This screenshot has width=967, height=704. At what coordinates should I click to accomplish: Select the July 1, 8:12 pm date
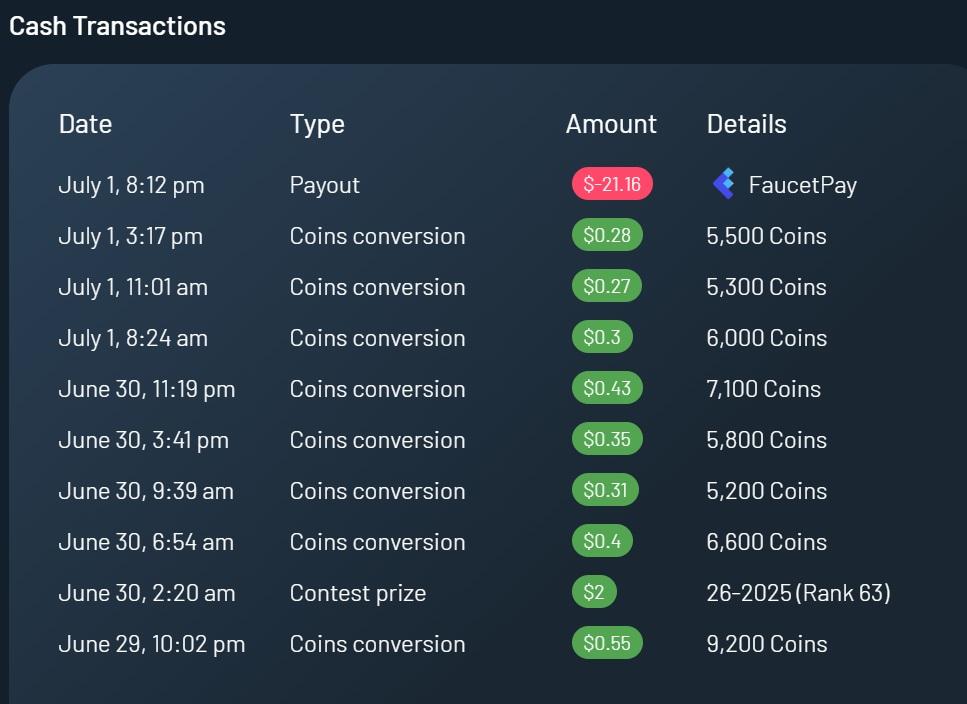tap(131, 185)
